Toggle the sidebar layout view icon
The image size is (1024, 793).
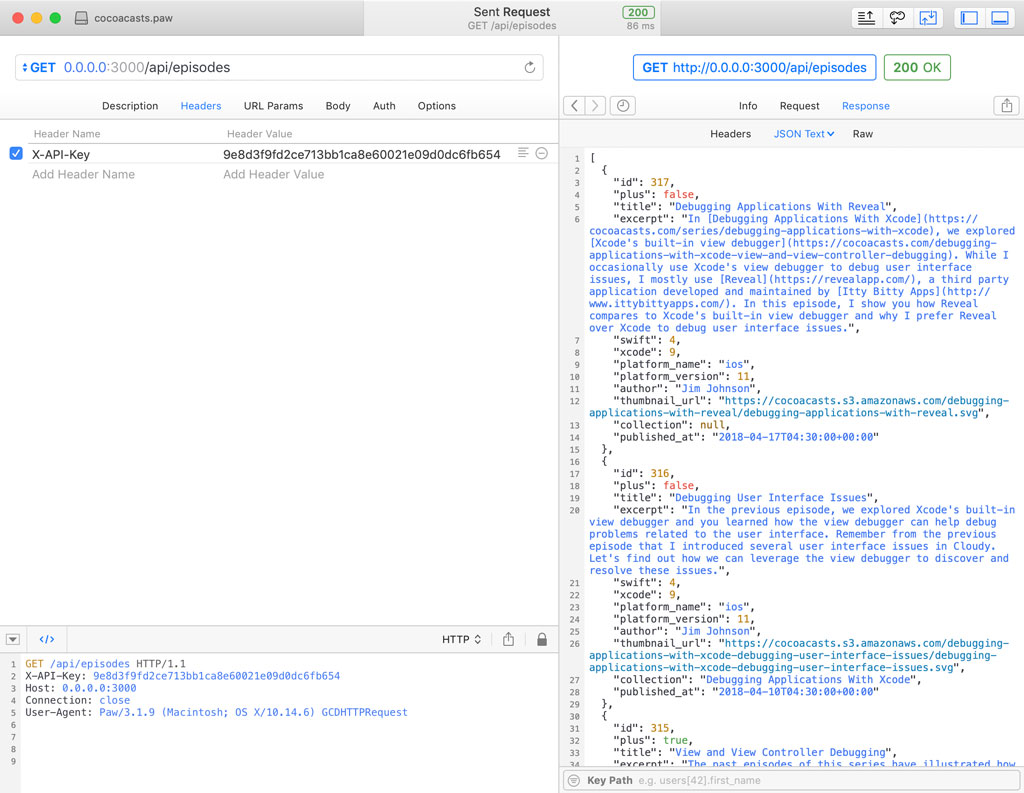[968, 17]
